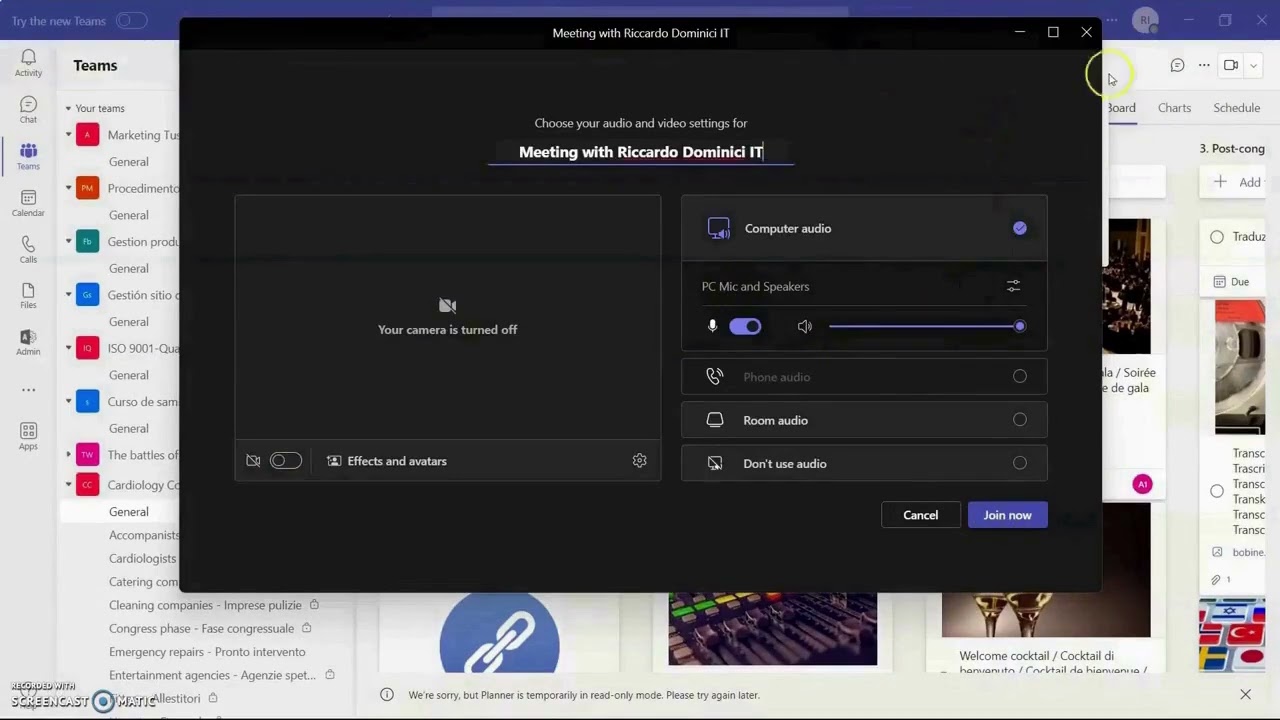Viewport: 1280px width, 720px height.
Task: Edit the meeting title field
Action: 641,152
